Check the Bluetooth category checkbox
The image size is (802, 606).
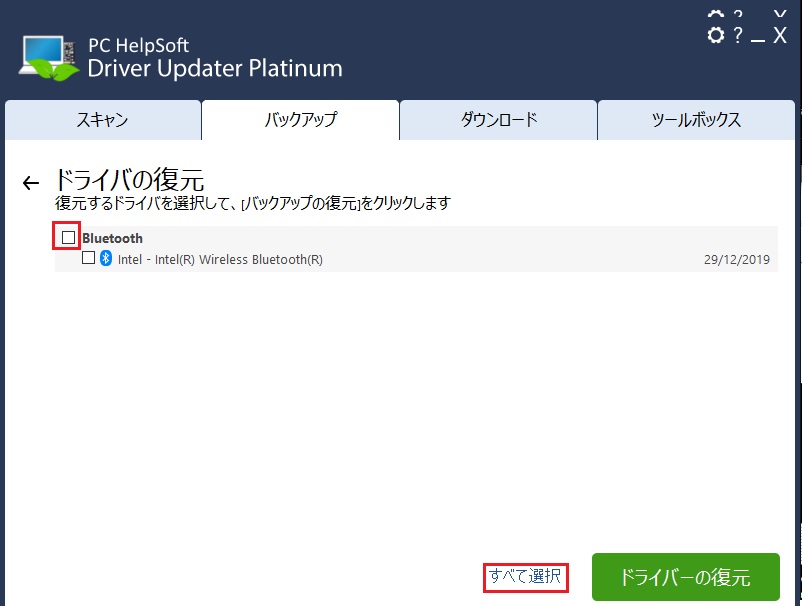68,237
